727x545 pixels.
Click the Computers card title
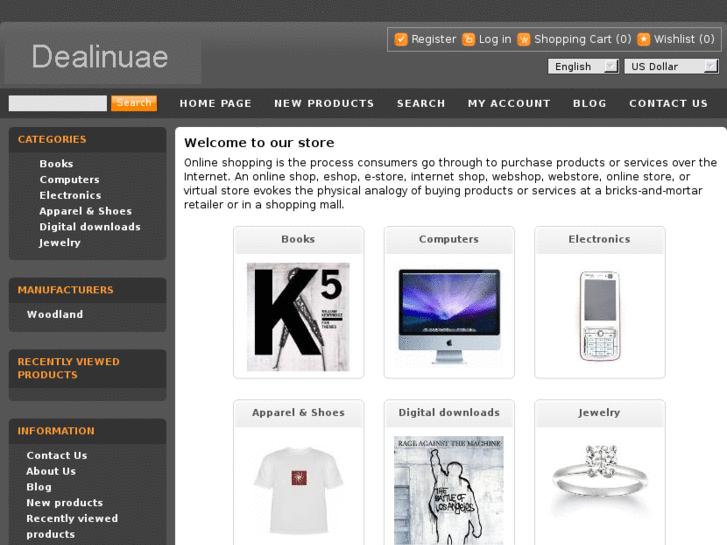[x=449, y=239]
